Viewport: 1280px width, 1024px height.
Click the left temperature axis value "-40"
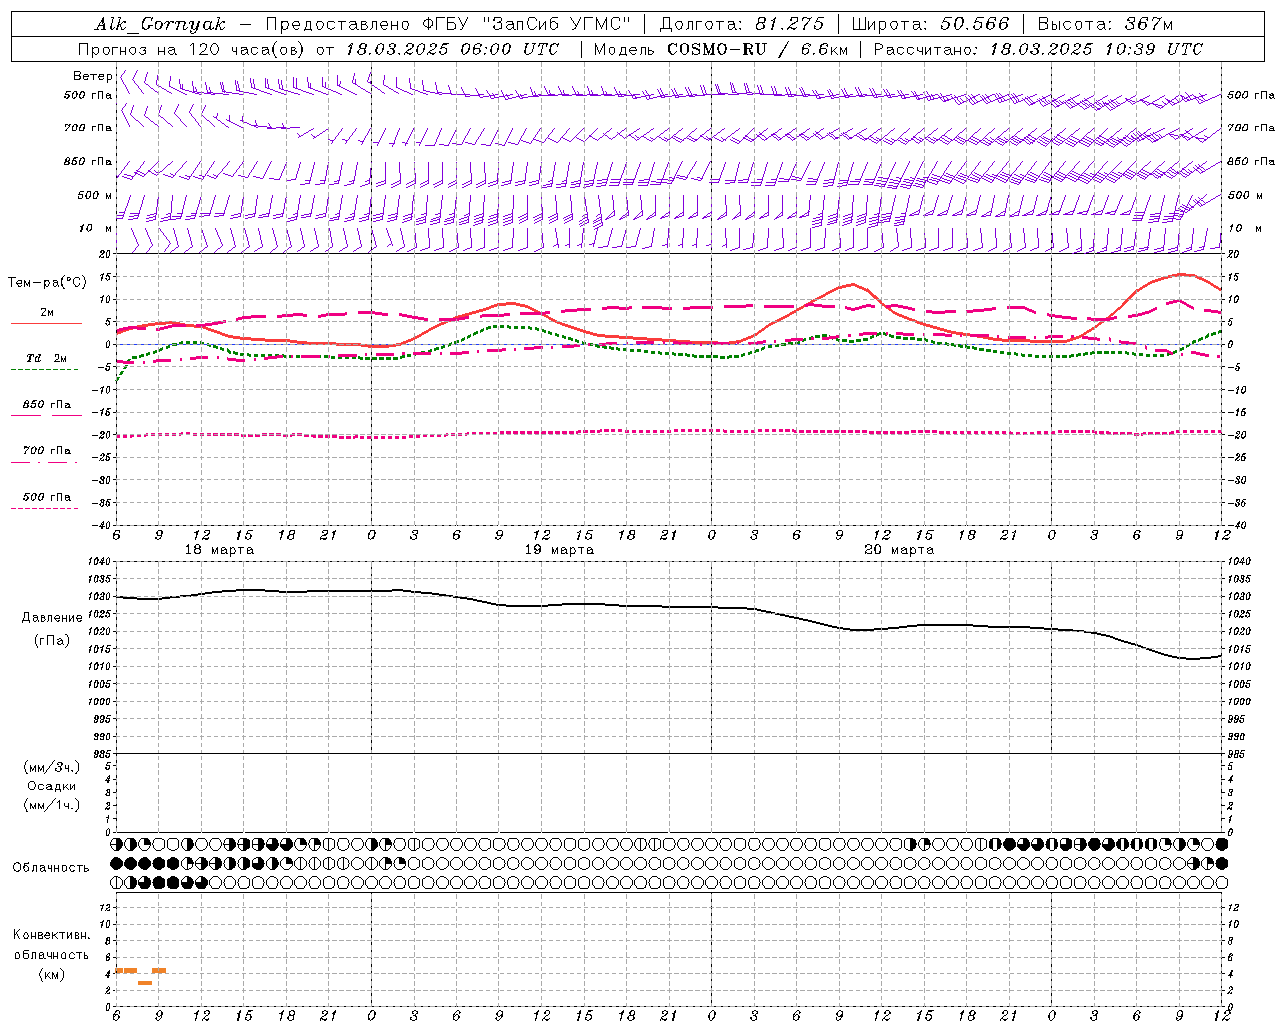pos(100,526)
